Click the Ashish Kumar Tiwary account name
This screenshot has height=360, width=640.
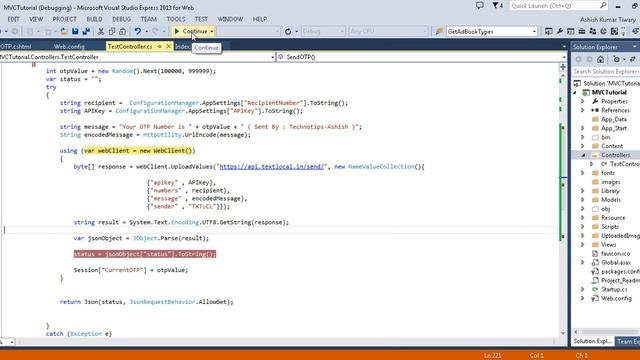pos(608,20)
